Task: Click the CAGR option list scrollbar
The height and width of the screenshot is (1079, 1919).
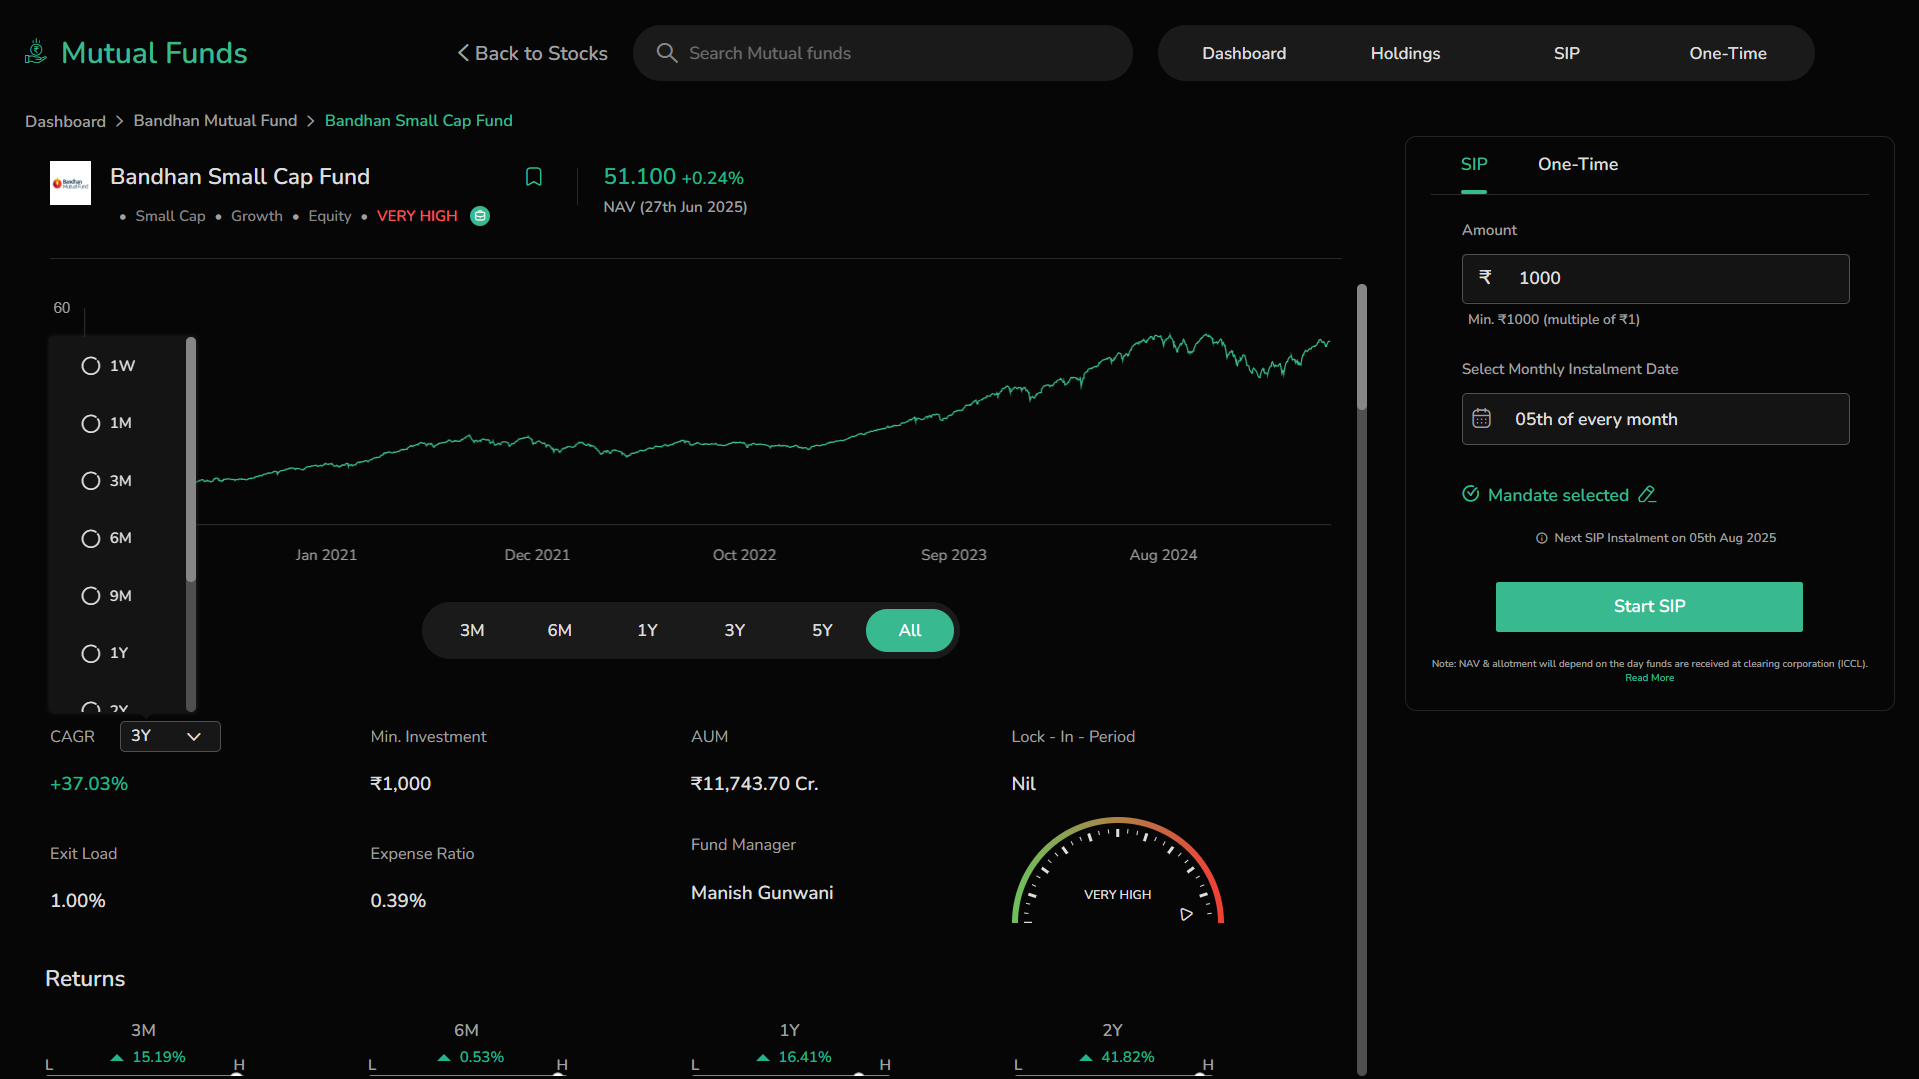Action: pos(190,460)
